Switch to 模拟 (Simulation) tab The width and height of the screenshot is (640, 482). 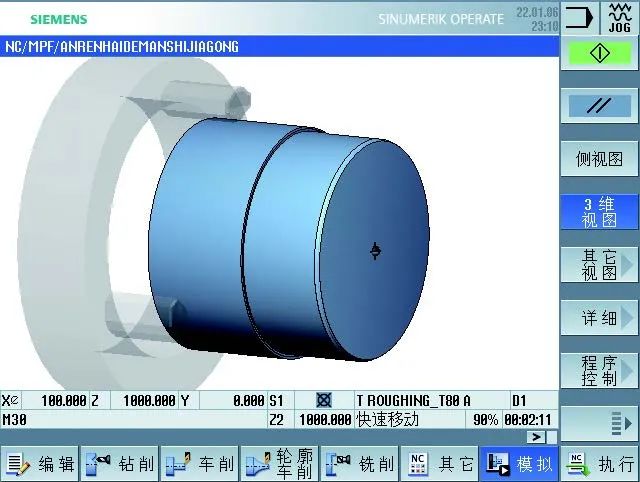click(519, 464)
